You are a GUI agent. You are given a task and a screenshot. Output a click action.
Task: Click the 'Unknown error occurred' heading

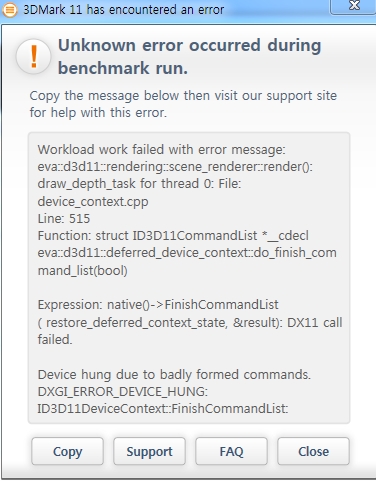(189, 57)
